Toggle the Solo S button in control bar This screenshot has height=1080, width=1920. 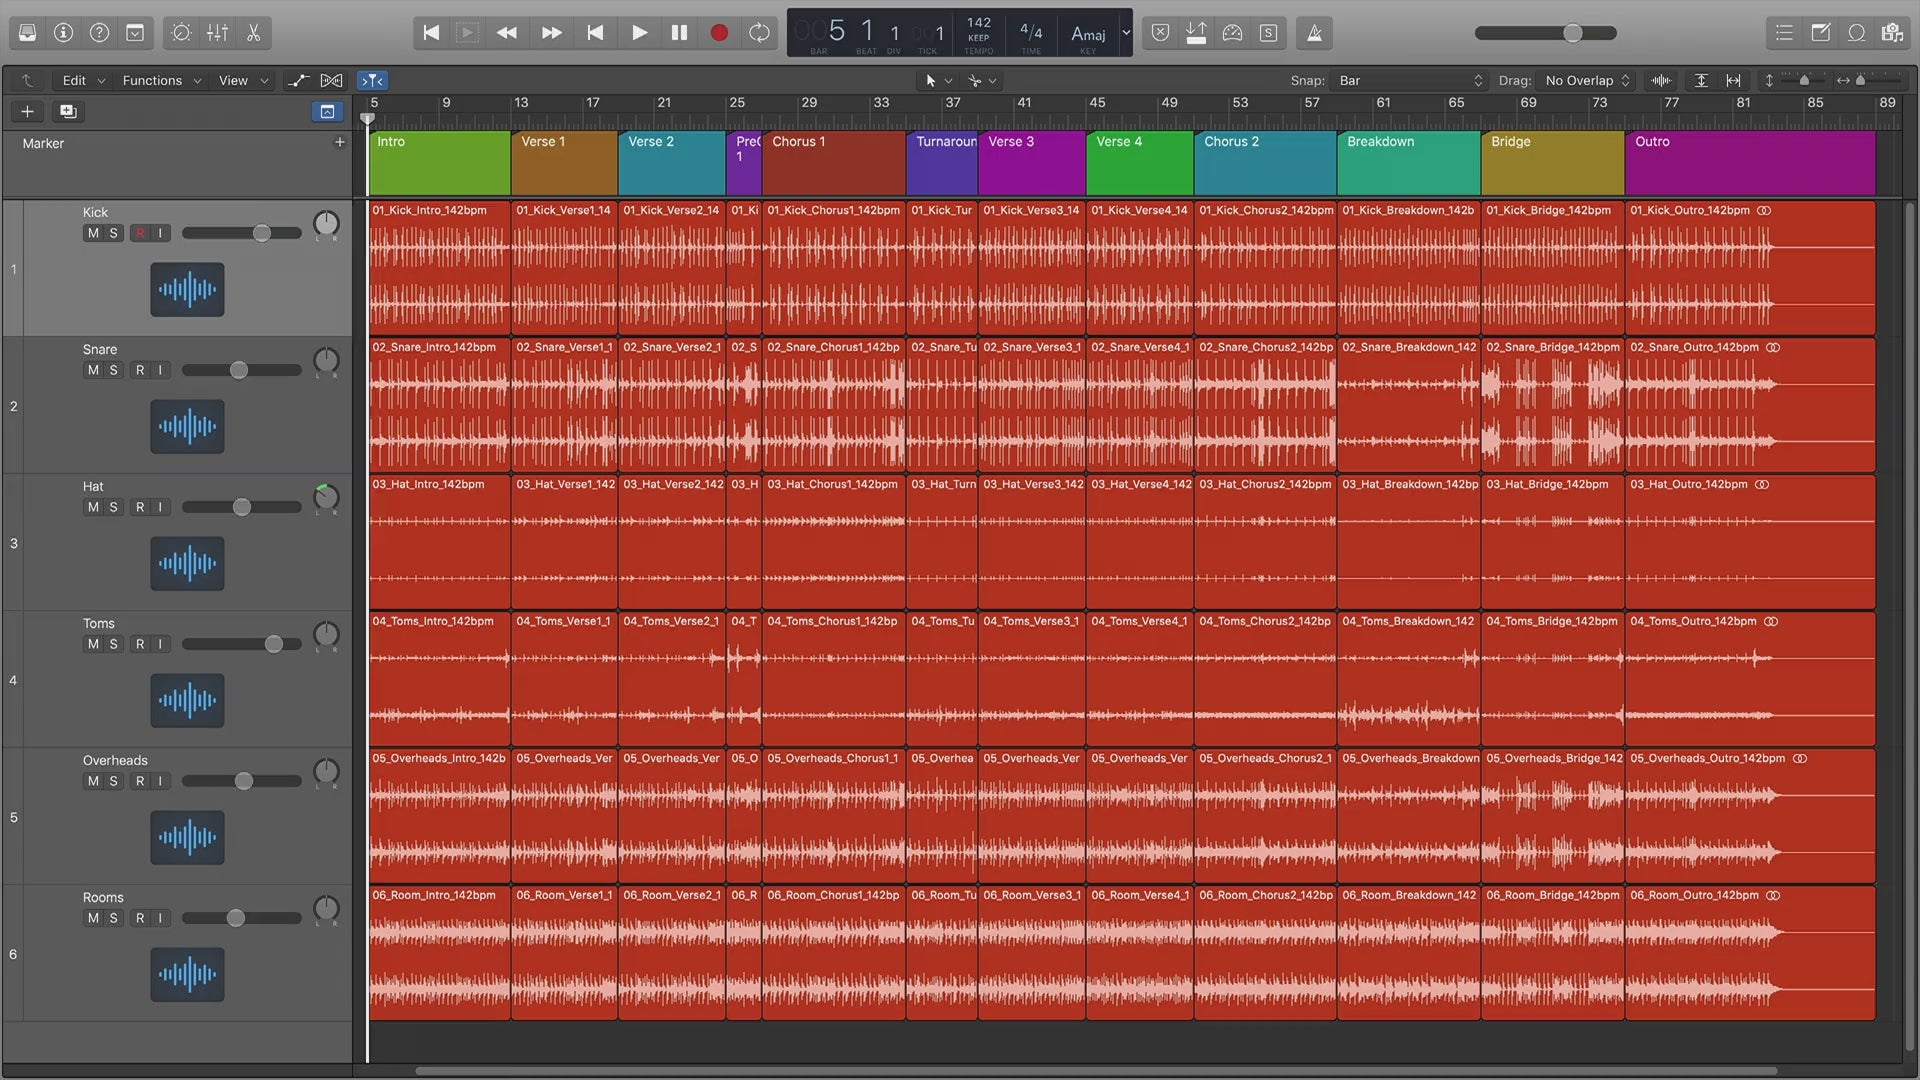(1268, 33)
